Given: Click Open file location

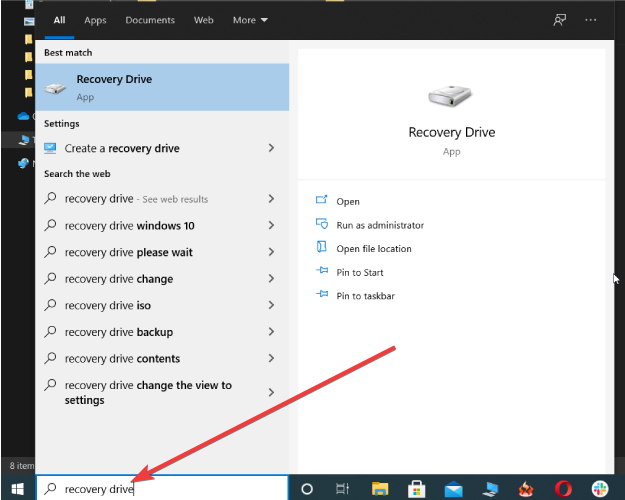Looking at the screenshot, I should pos(364,248).
